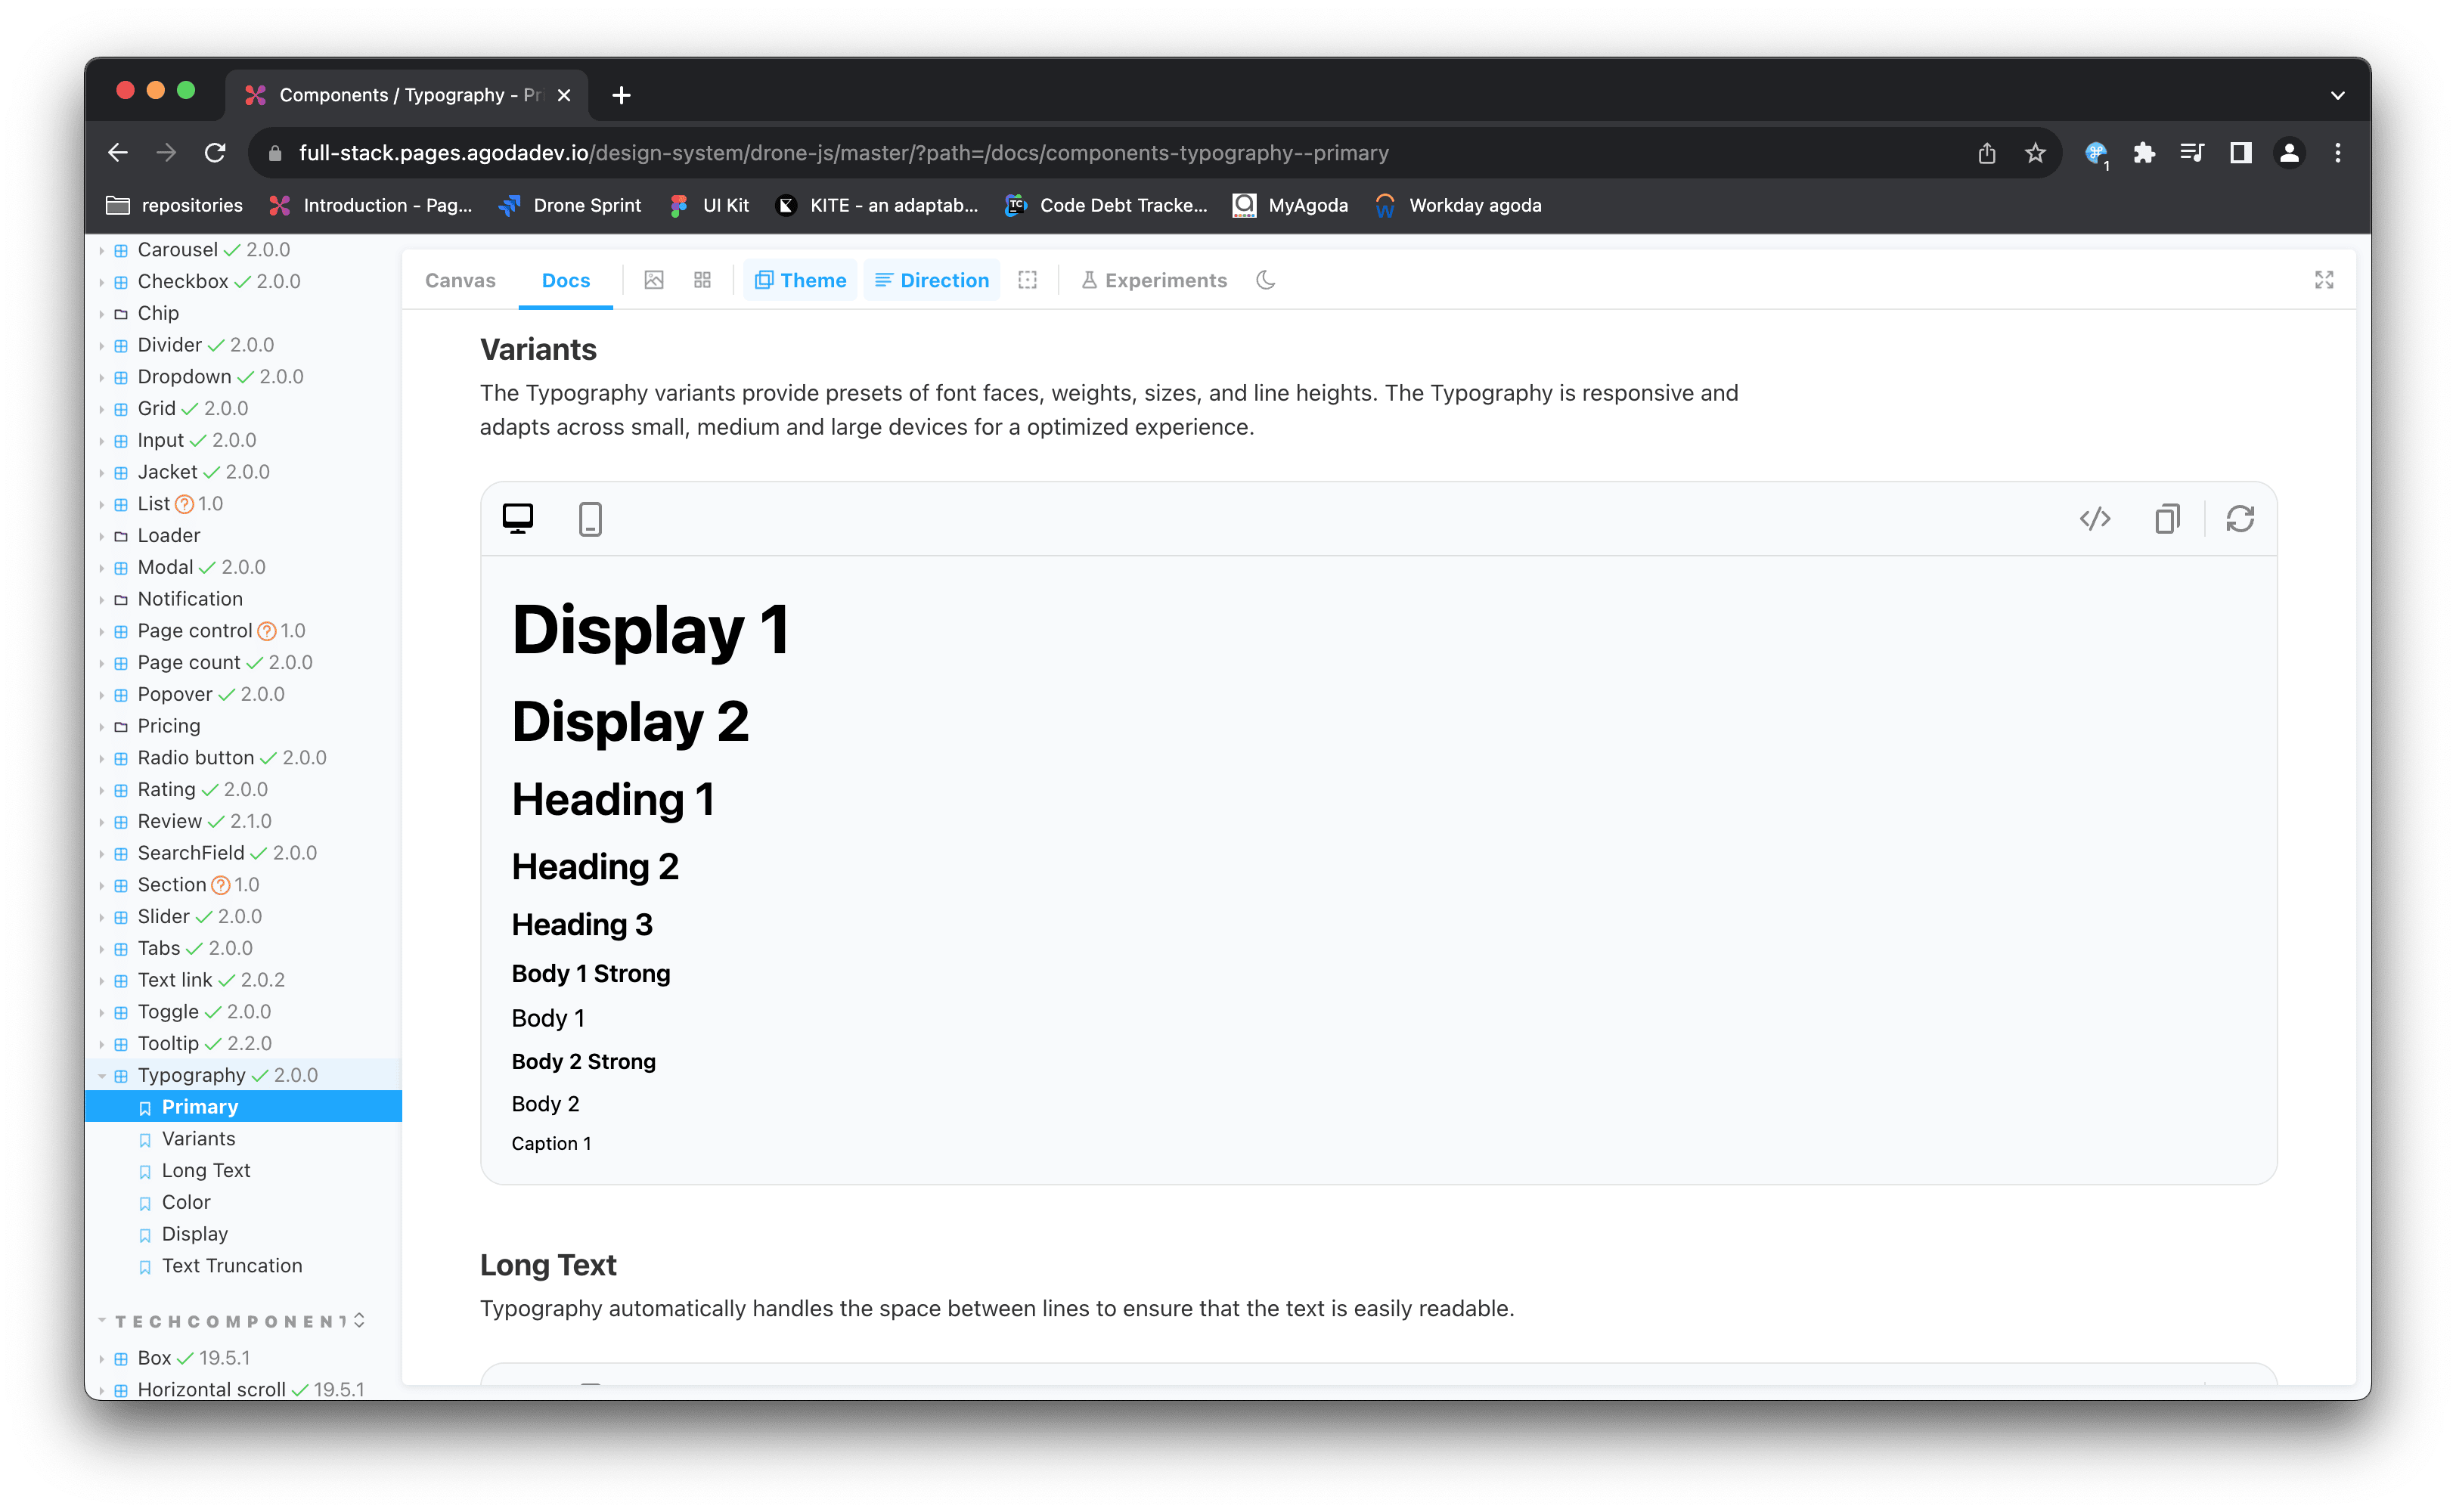The height and width of the screenshot is (1512, 2456).
Task: Toggle the outlines dashed-square tool
Action: 1027,280
